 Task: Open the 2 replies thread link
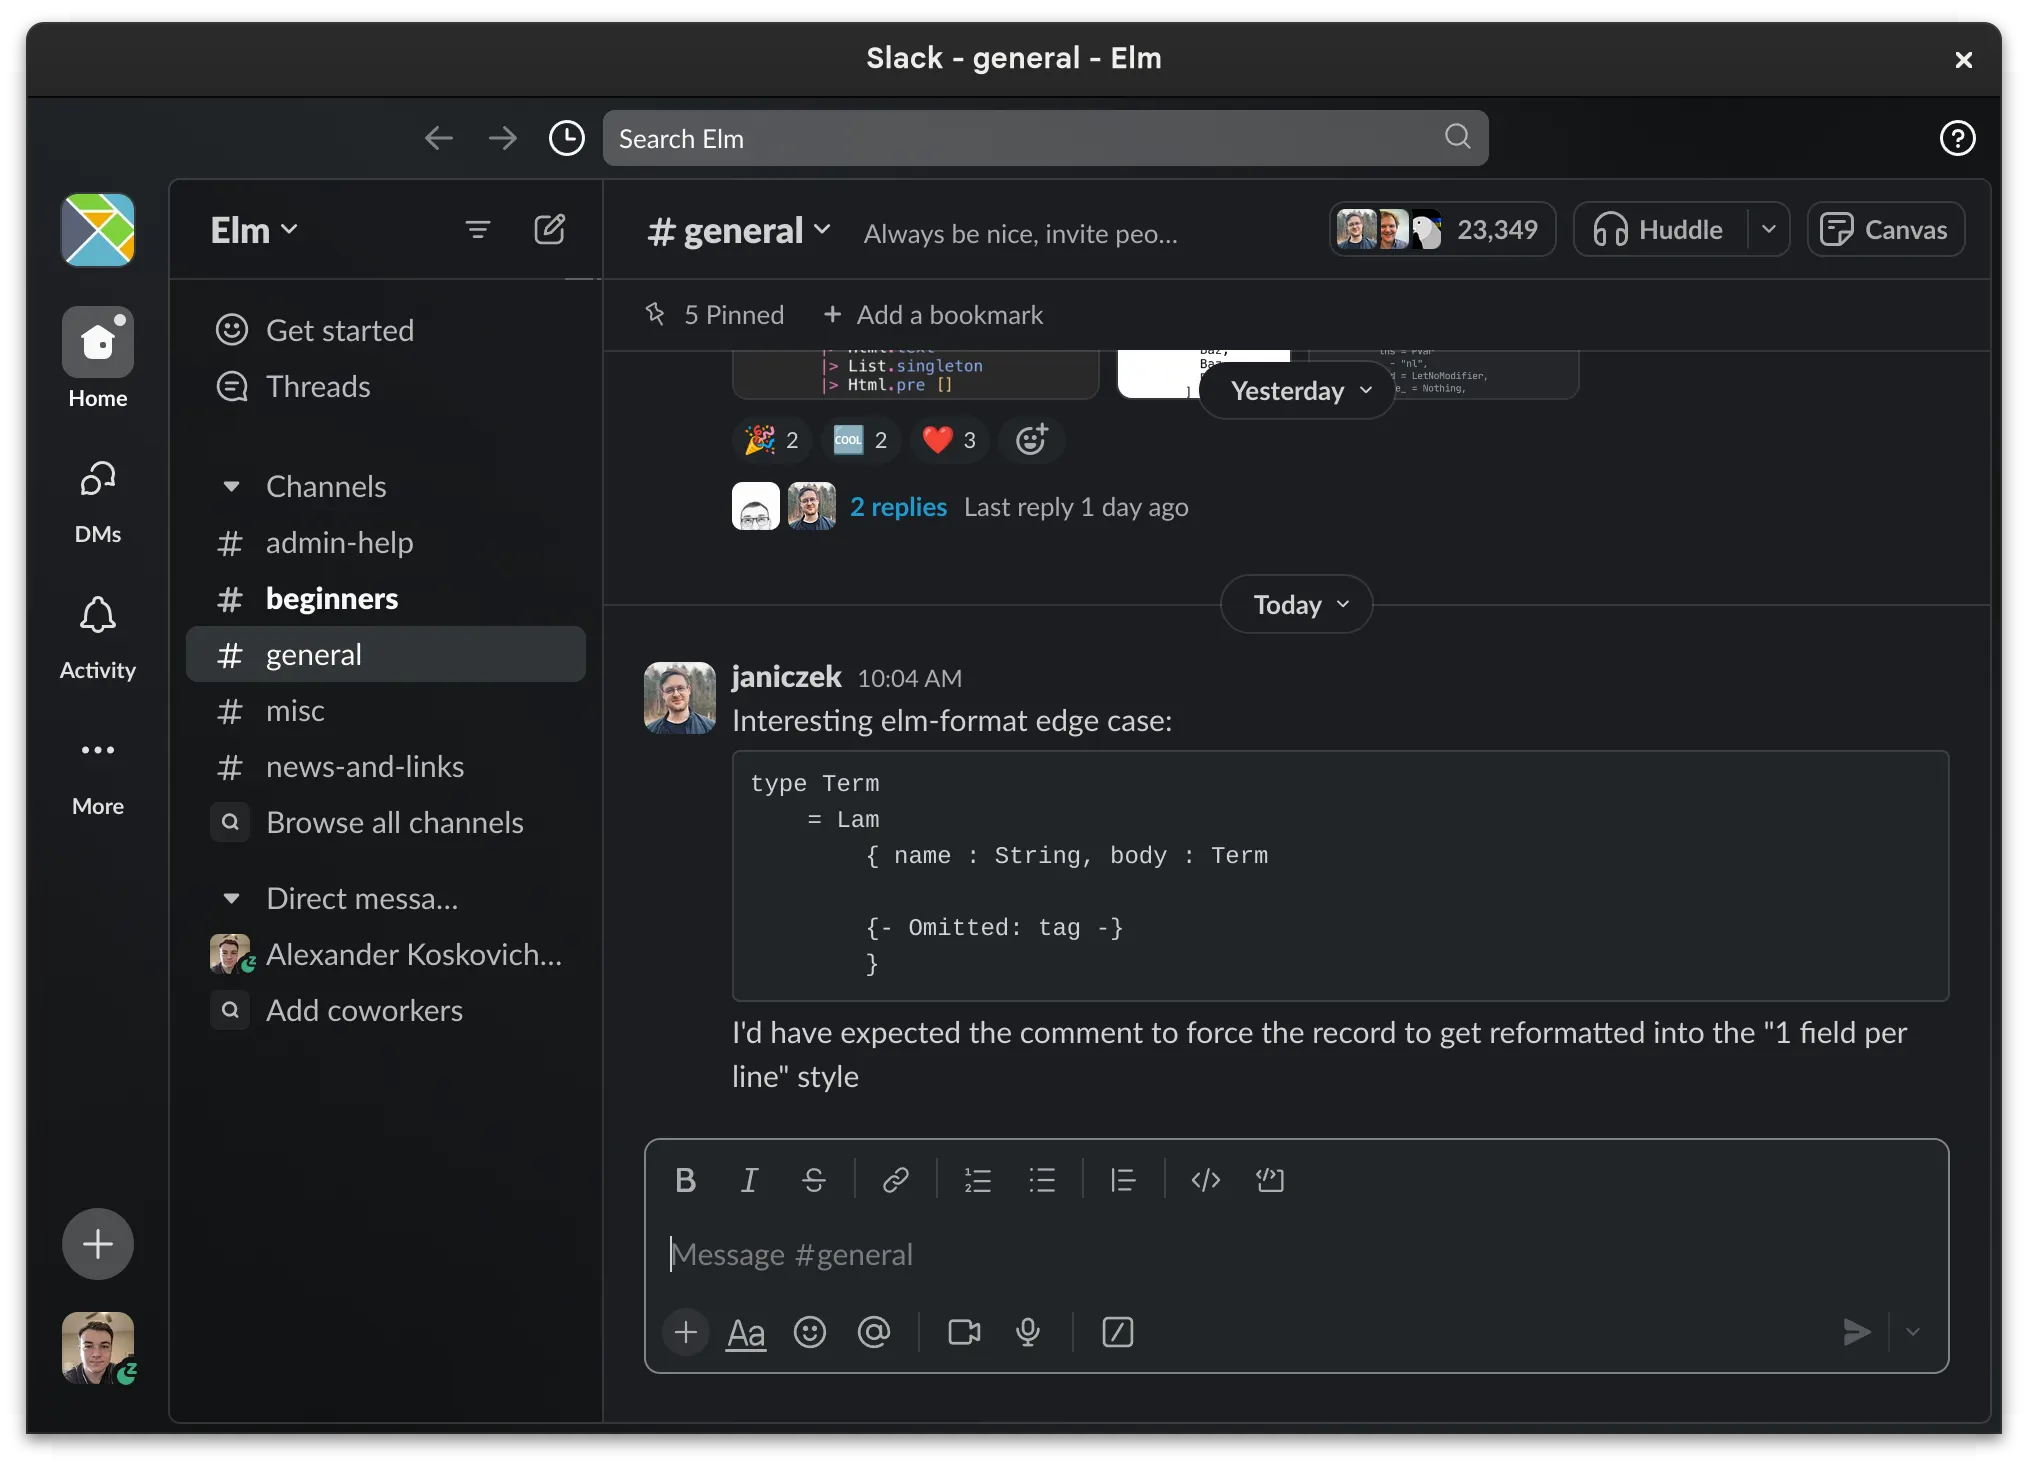(898, 507)
